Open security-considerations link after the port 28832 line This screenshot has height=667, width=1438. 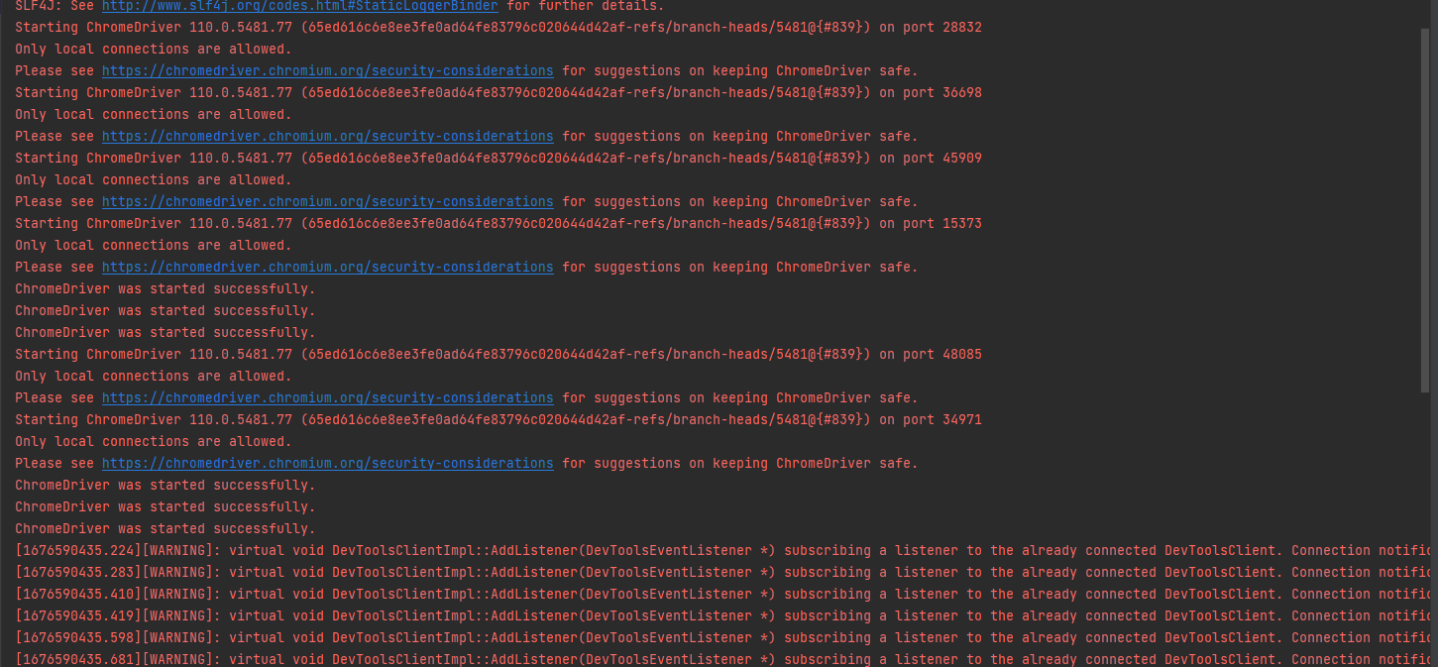[x=327, y=71]
